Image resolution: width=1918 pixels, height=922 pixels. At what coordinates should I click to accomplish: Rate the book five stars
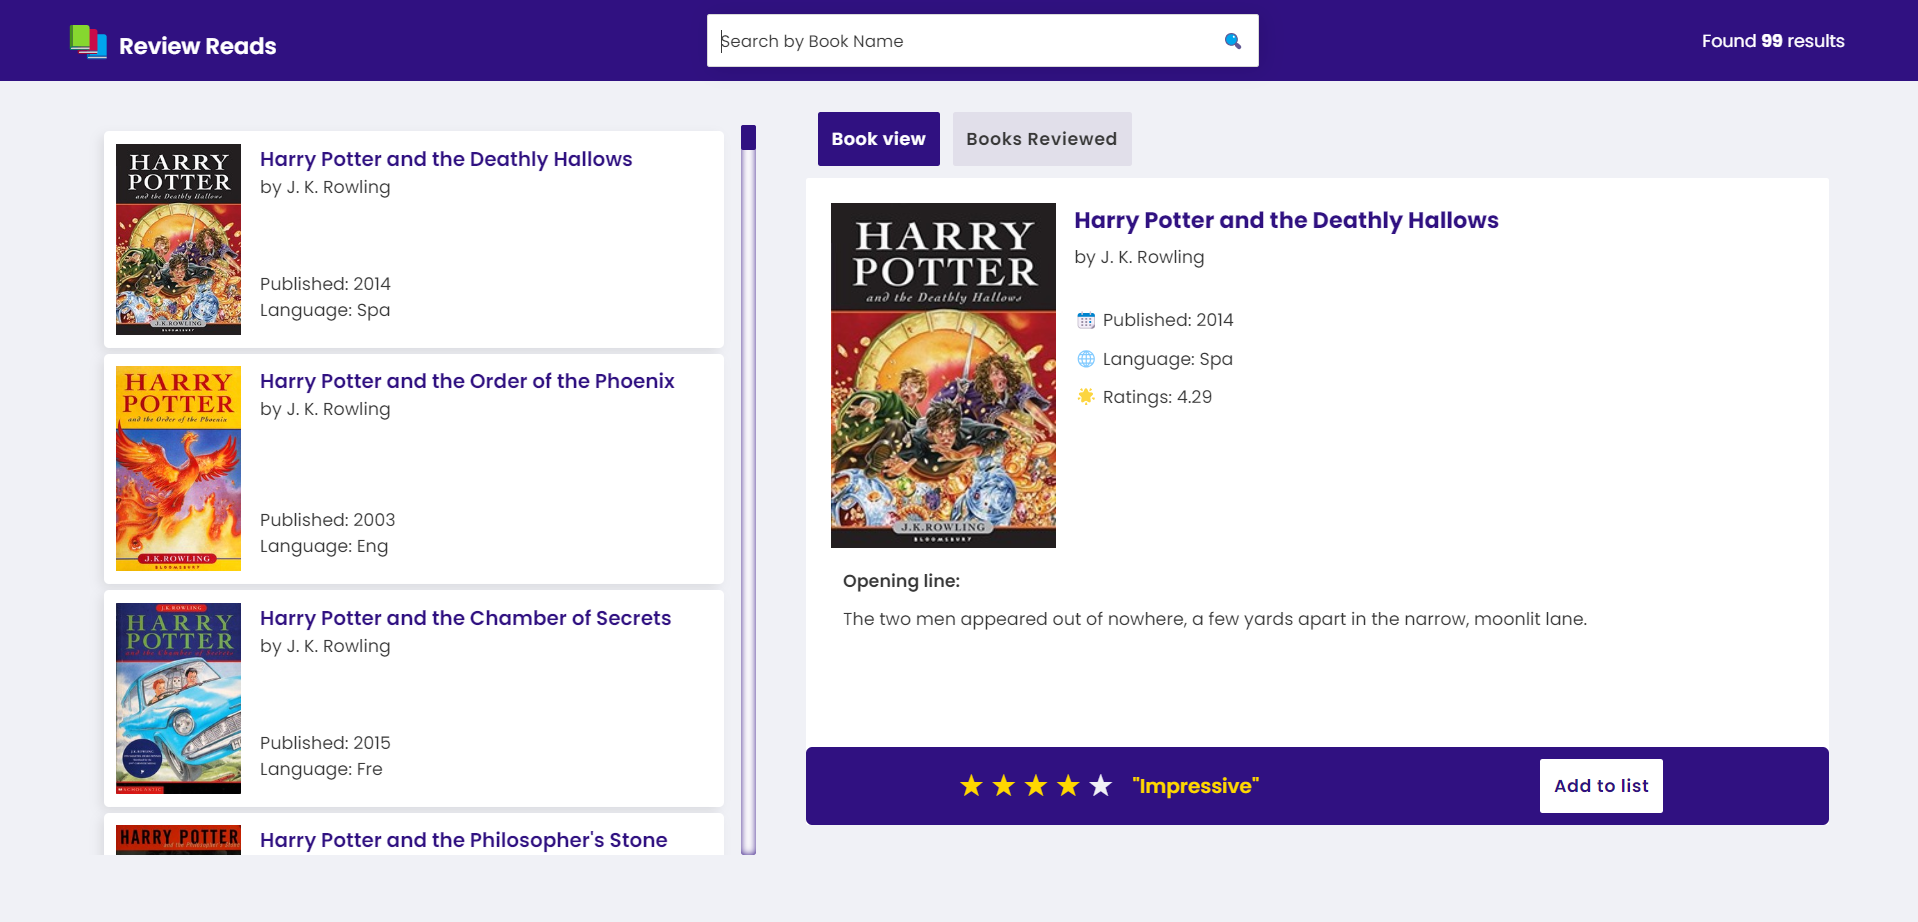pyautogui.click(x=1100, y=786)
